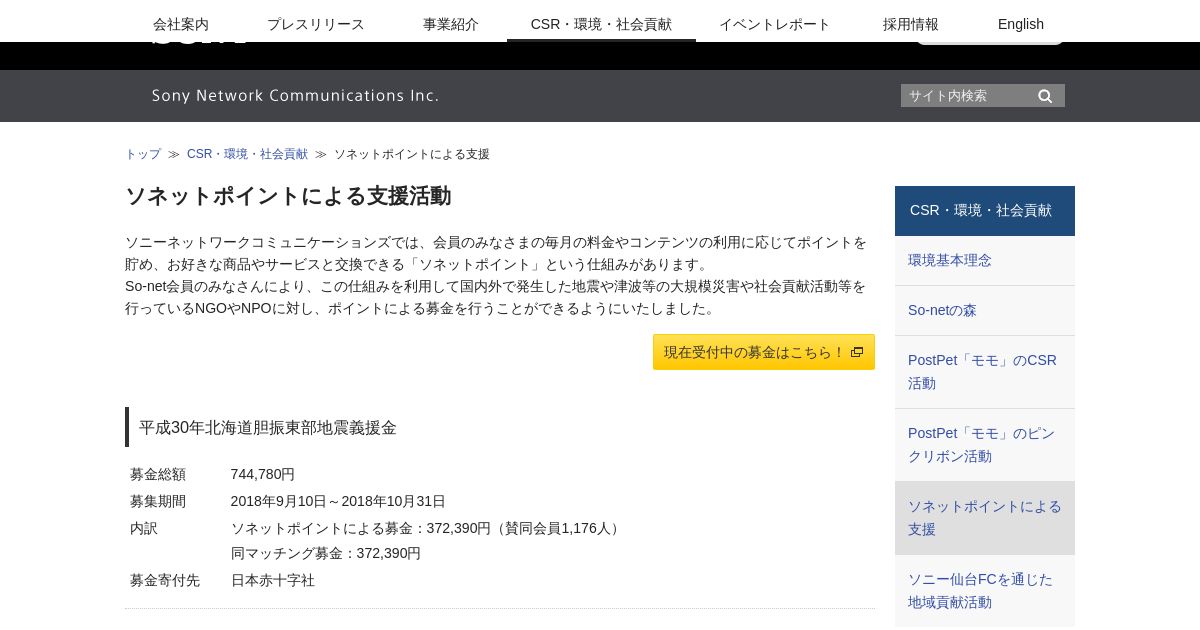Screen dimensions: 1200x630
Task: Click the 744,780円 total donation amount
Action: click(263, 474)
